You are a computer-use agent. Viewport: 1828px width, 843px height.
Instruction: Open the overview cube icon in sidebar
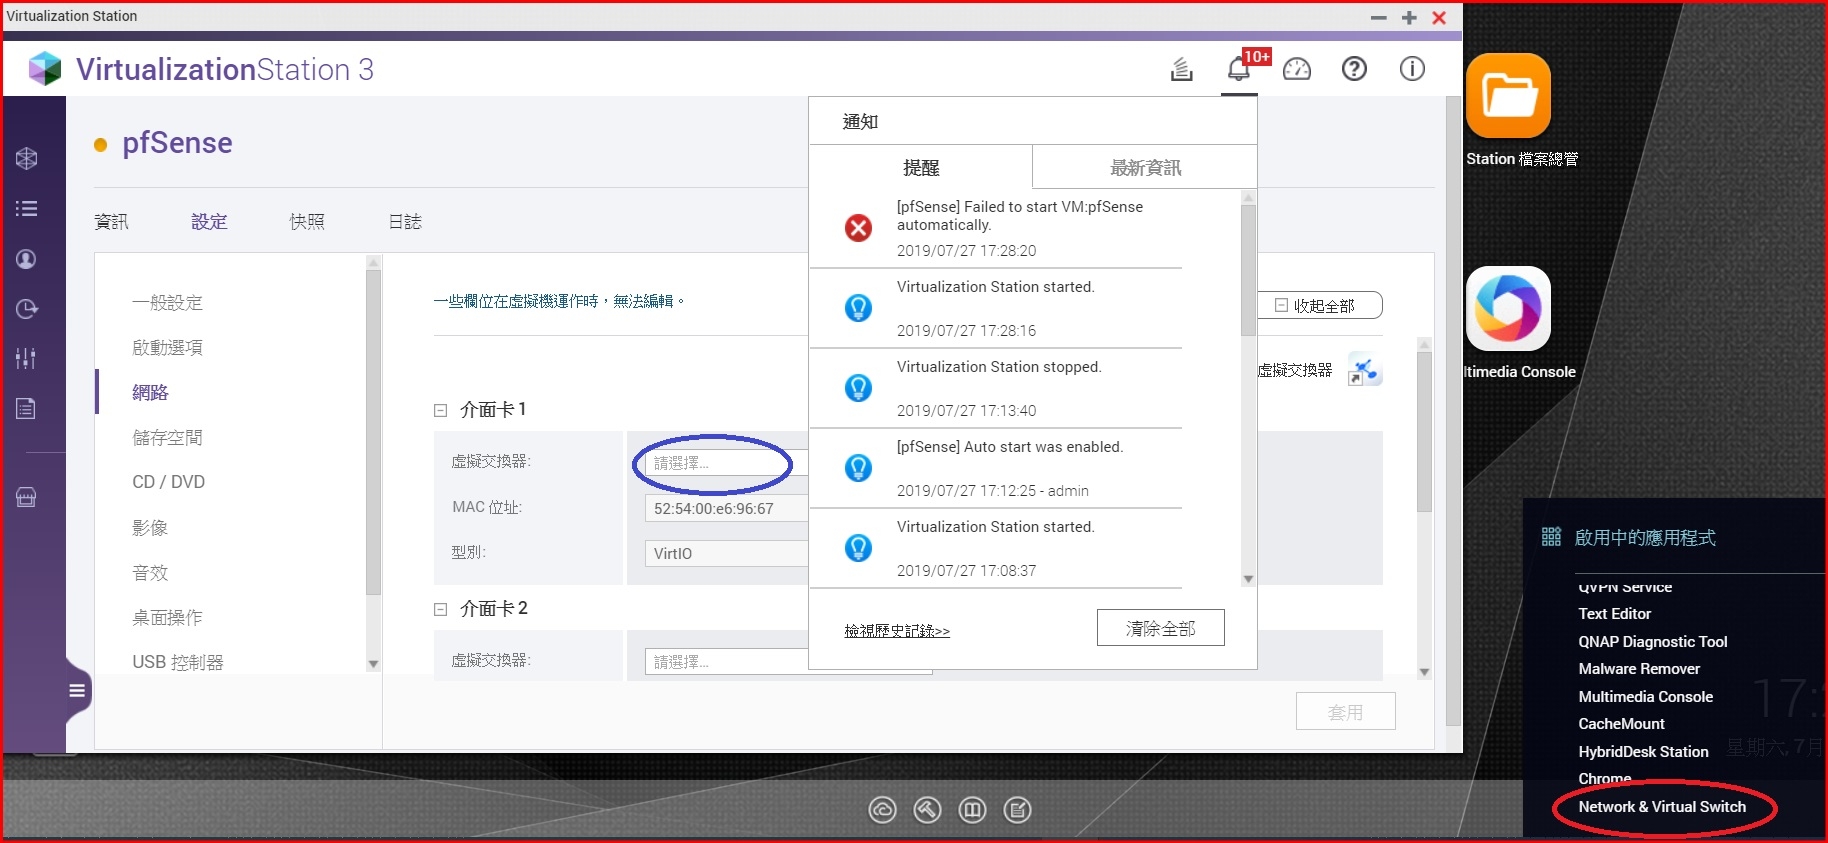27,158
